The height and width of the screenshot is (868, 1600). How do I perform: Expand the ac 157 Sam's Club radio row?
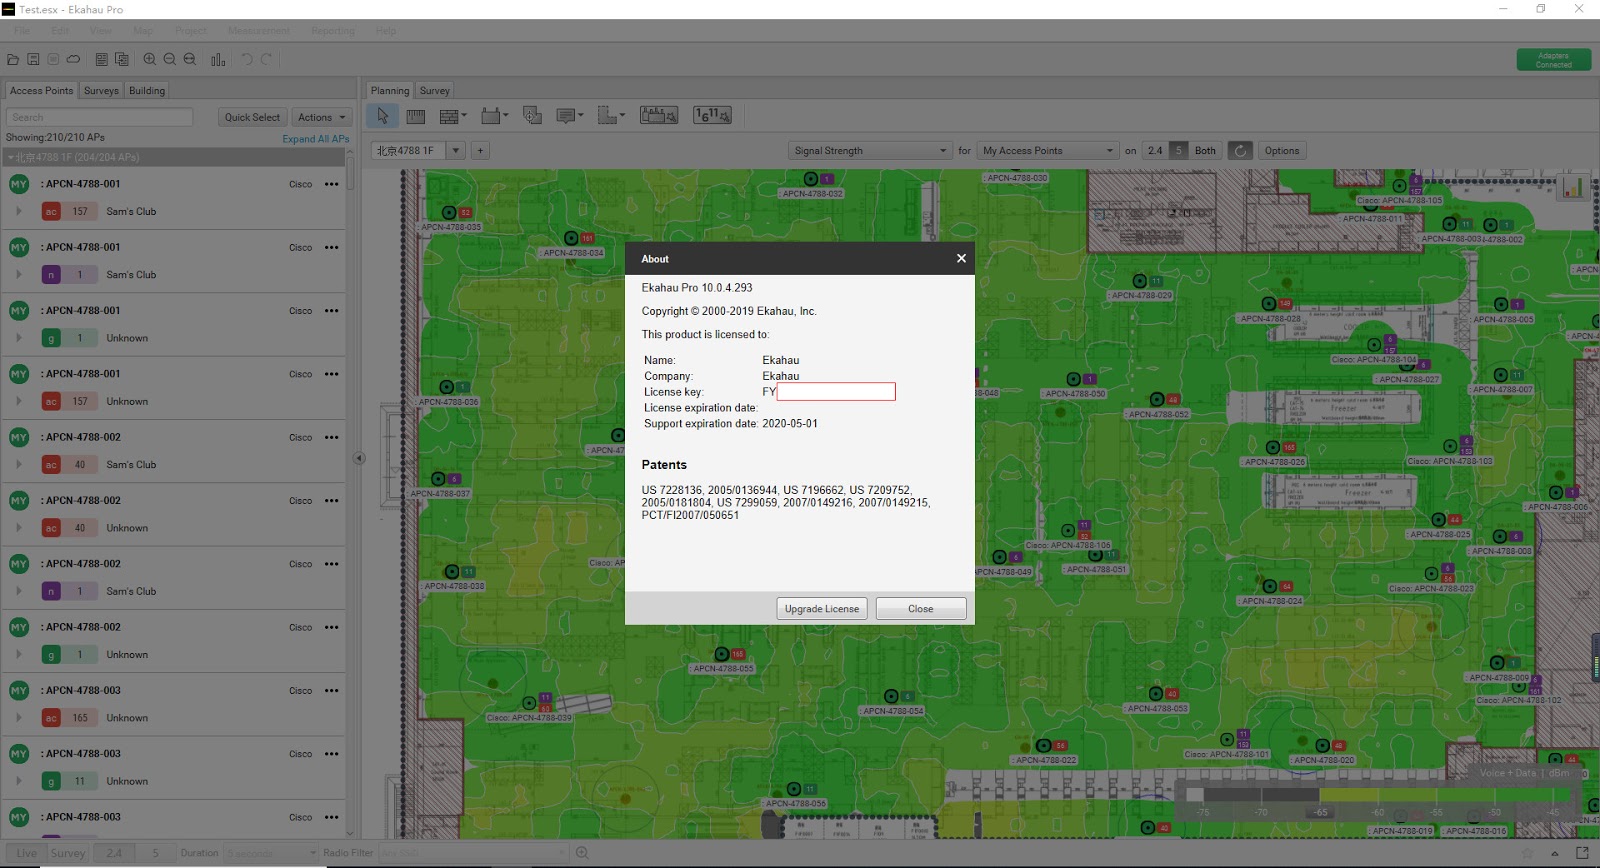pos(18,211)
